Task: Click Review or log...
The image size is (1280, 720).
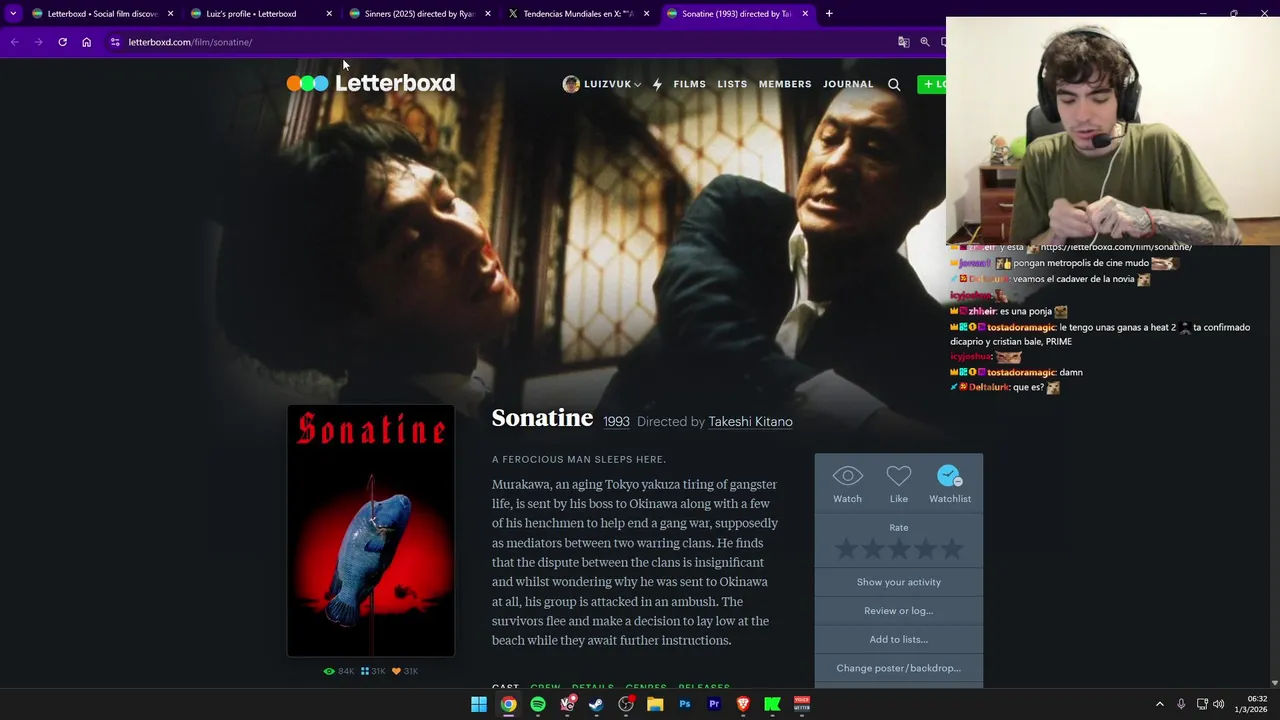Action: click(x=899, y=611)
